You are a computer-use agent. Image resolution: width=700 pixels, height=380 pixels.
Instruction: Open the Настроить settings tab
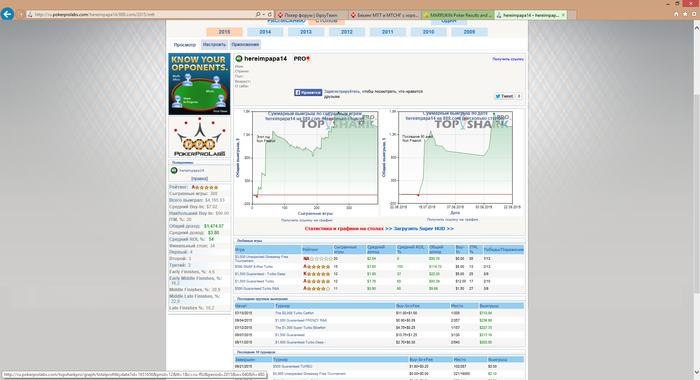click(x=214, y=45)
